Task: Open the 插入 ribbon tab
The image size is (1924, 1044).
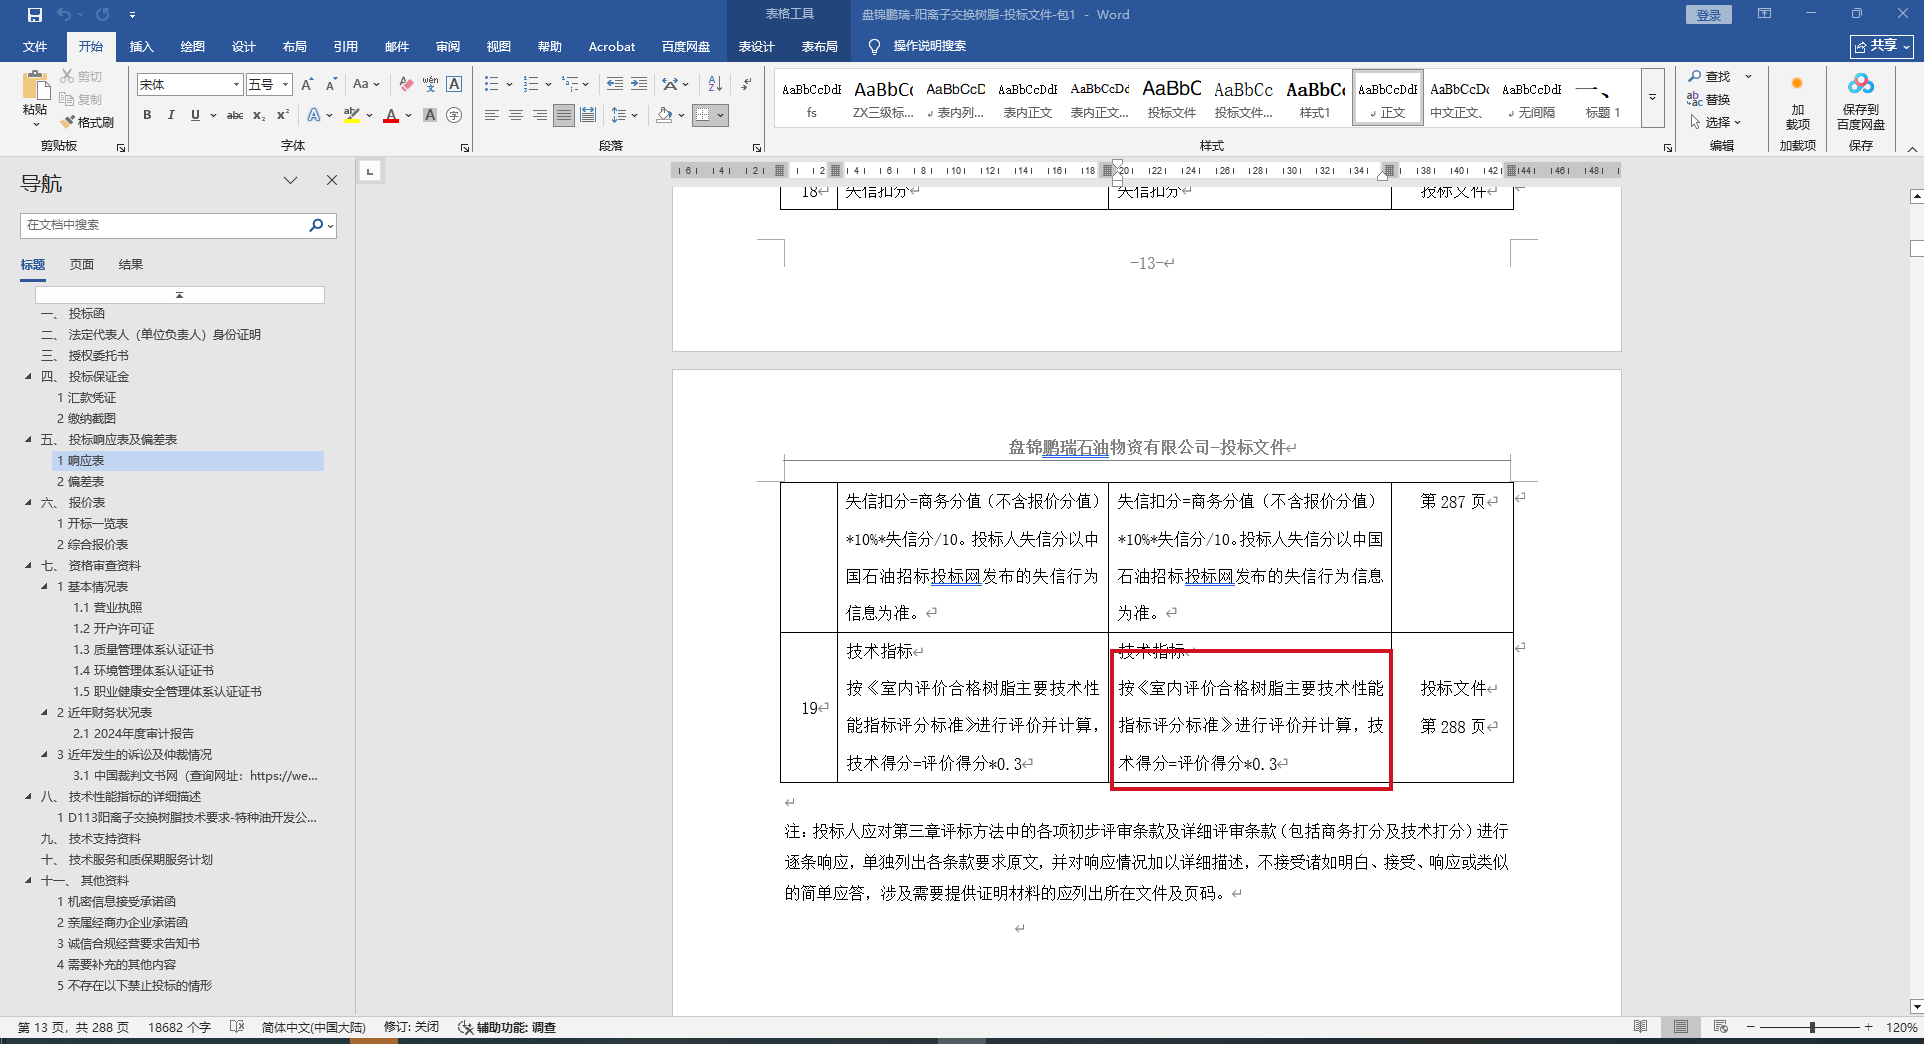Action: 142,46
